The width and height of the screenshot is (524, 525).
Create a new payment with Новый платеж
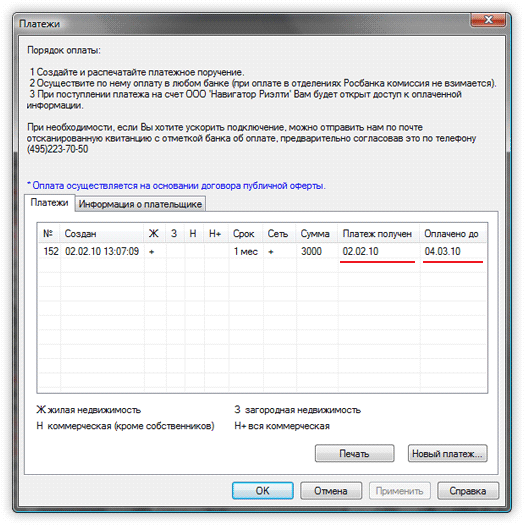tap(447, 453)
